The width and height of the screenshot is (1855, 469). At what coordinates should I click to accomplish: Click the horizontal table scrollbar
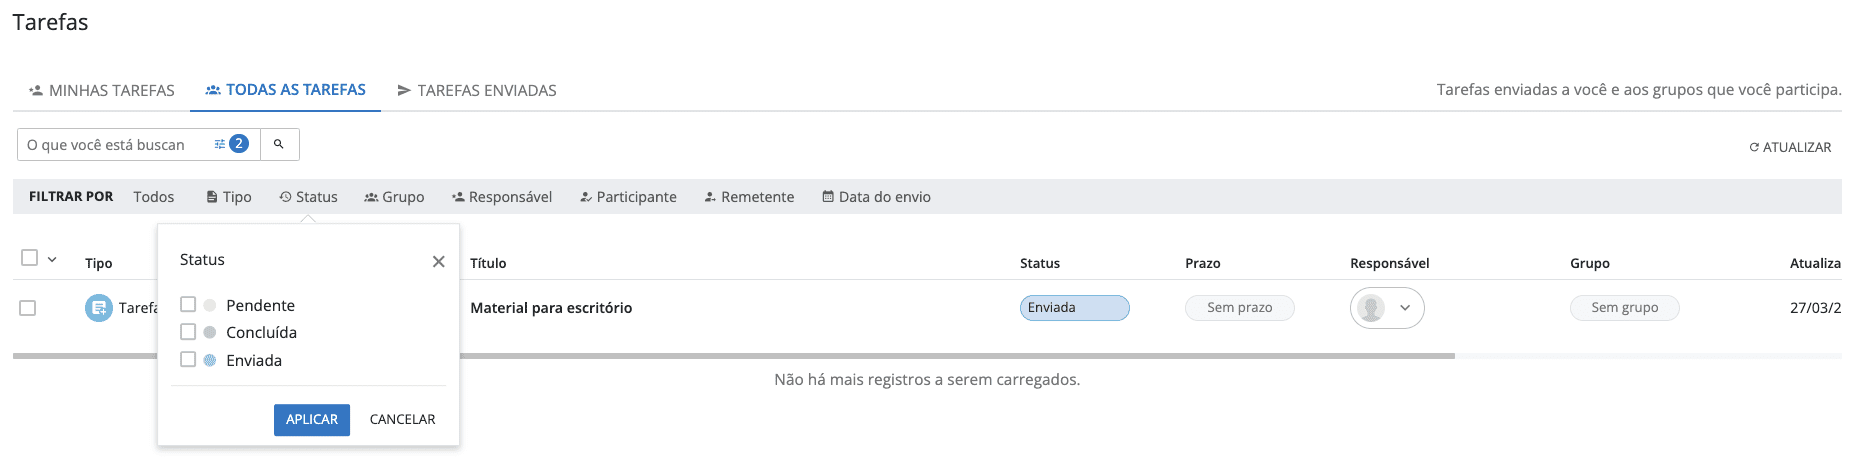pyautogui.click(x=800, y=355)
